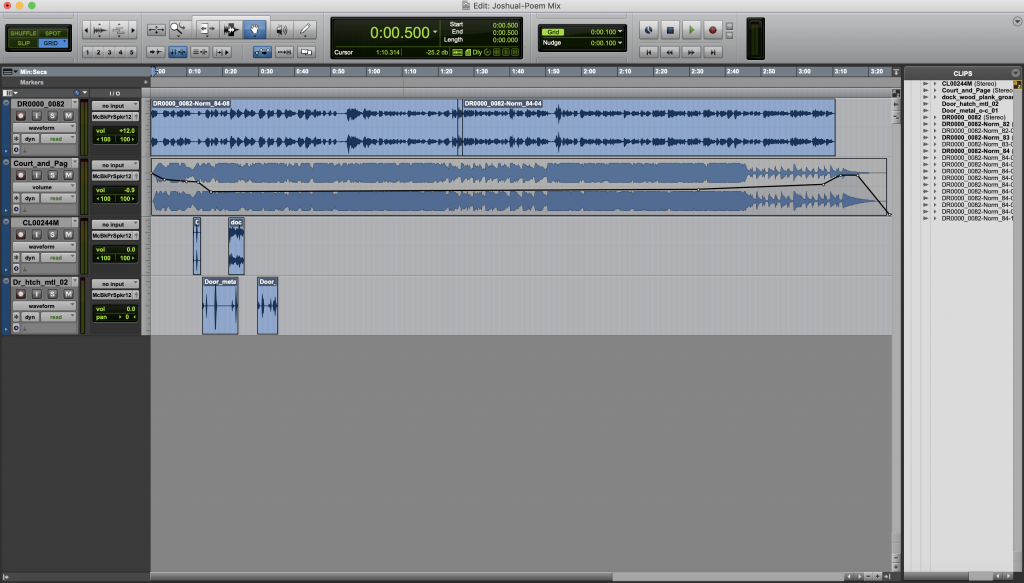Open main counter format dropdown

point(435,32)
